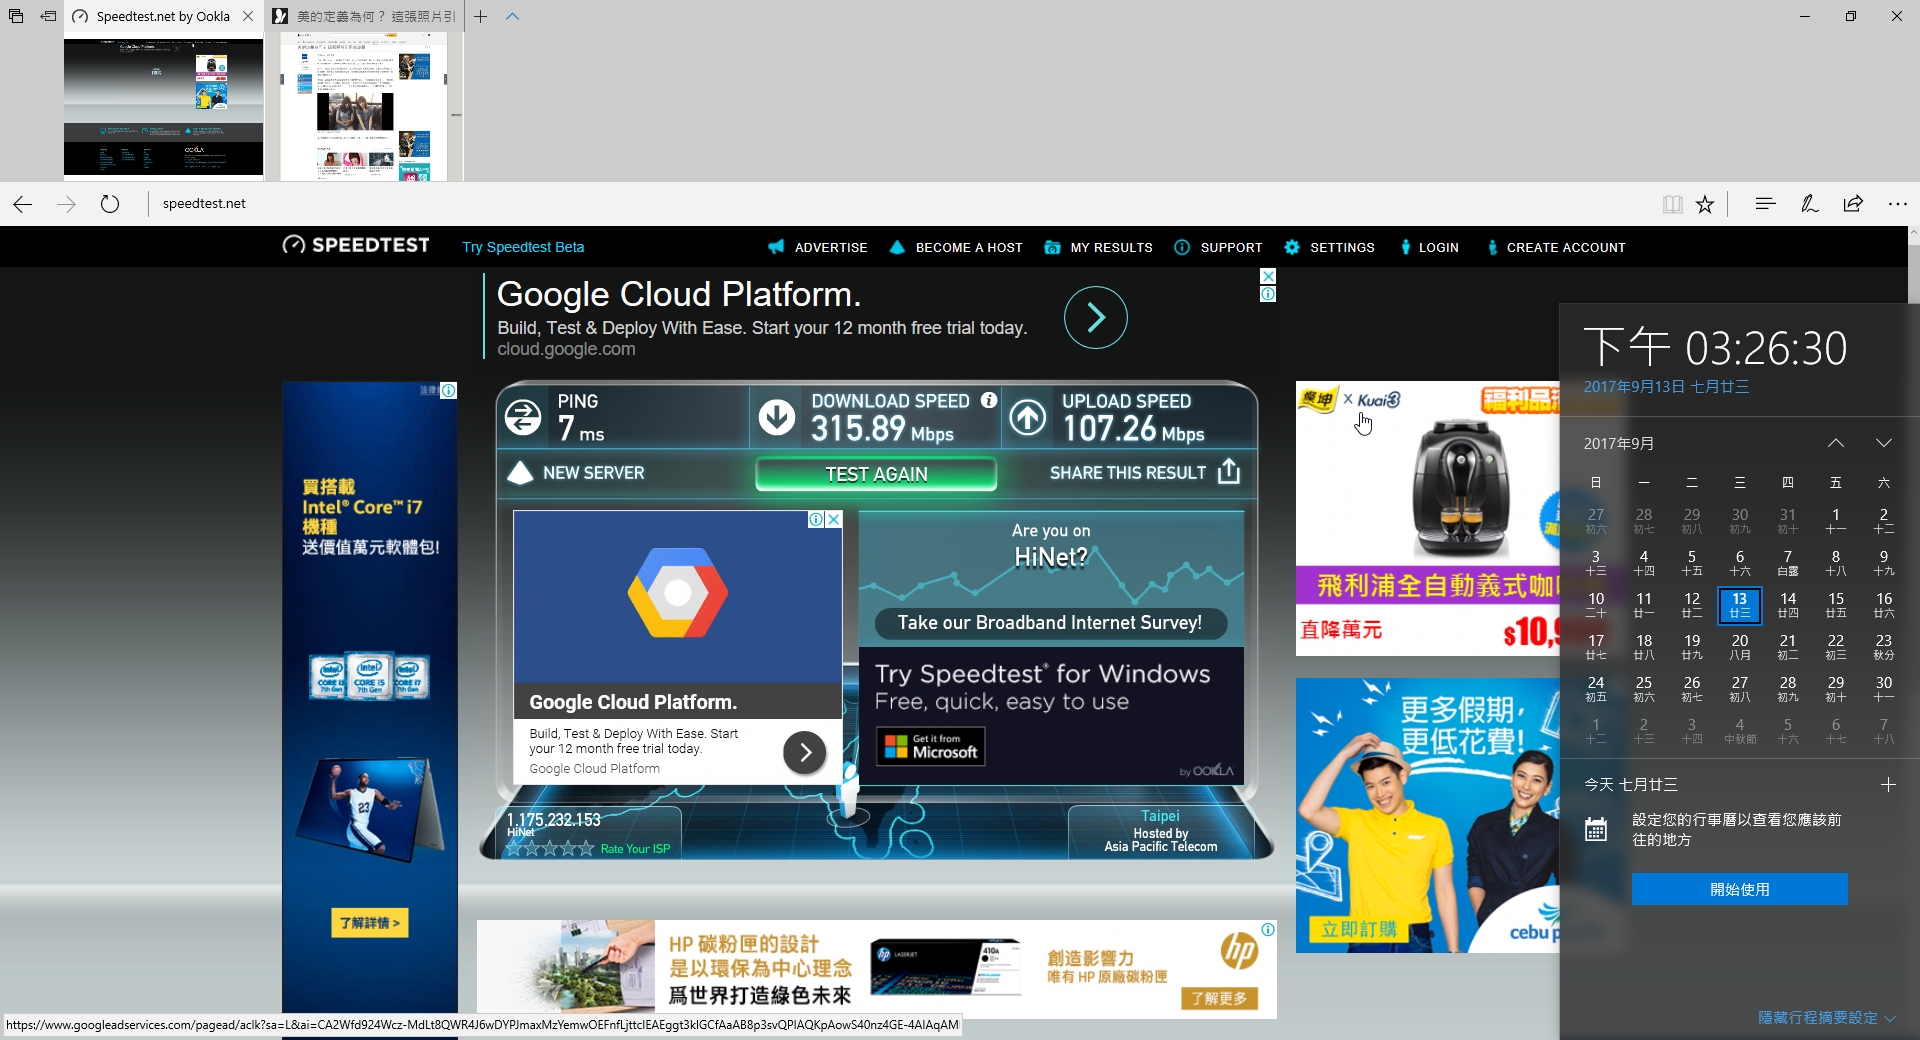Click the date link 2017年9月13日
1920x1040 pixels.
(x=1666, y=387)
